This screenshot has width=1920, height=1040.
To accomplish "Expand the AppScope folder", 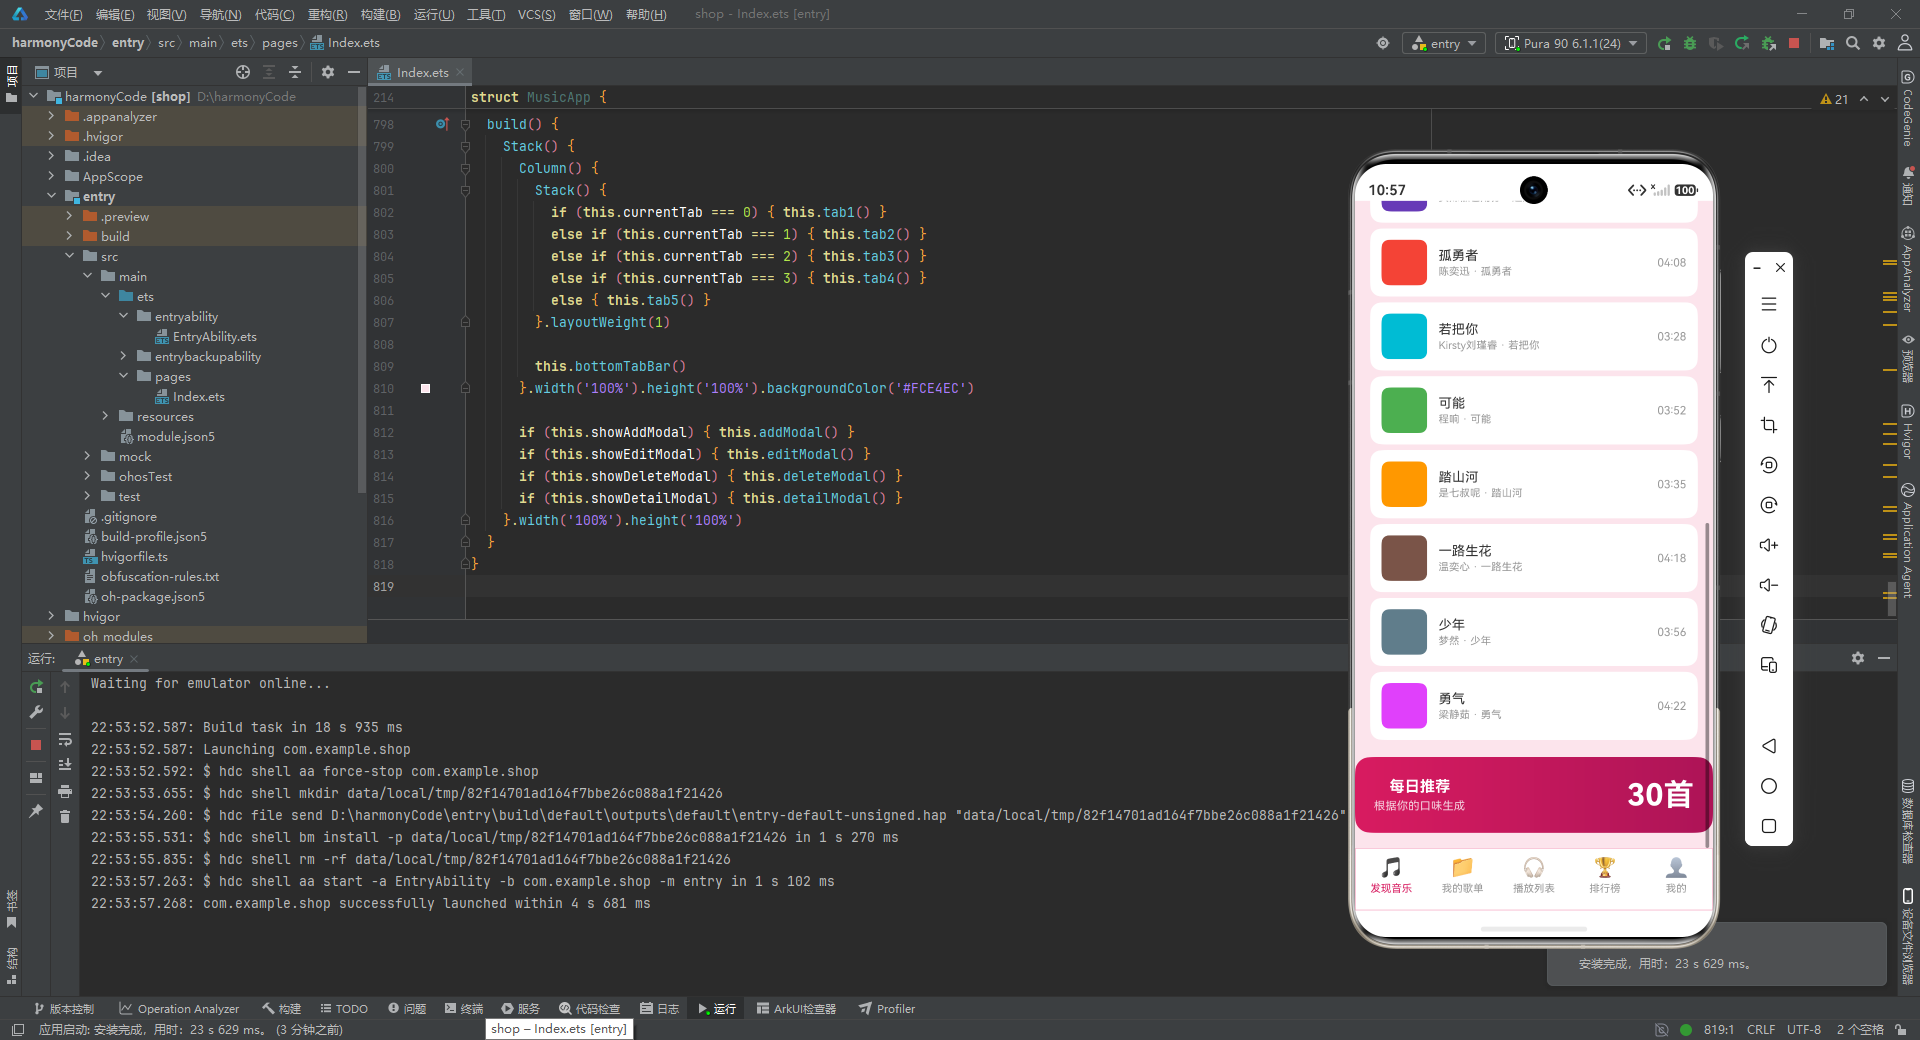I will [51, 176].
